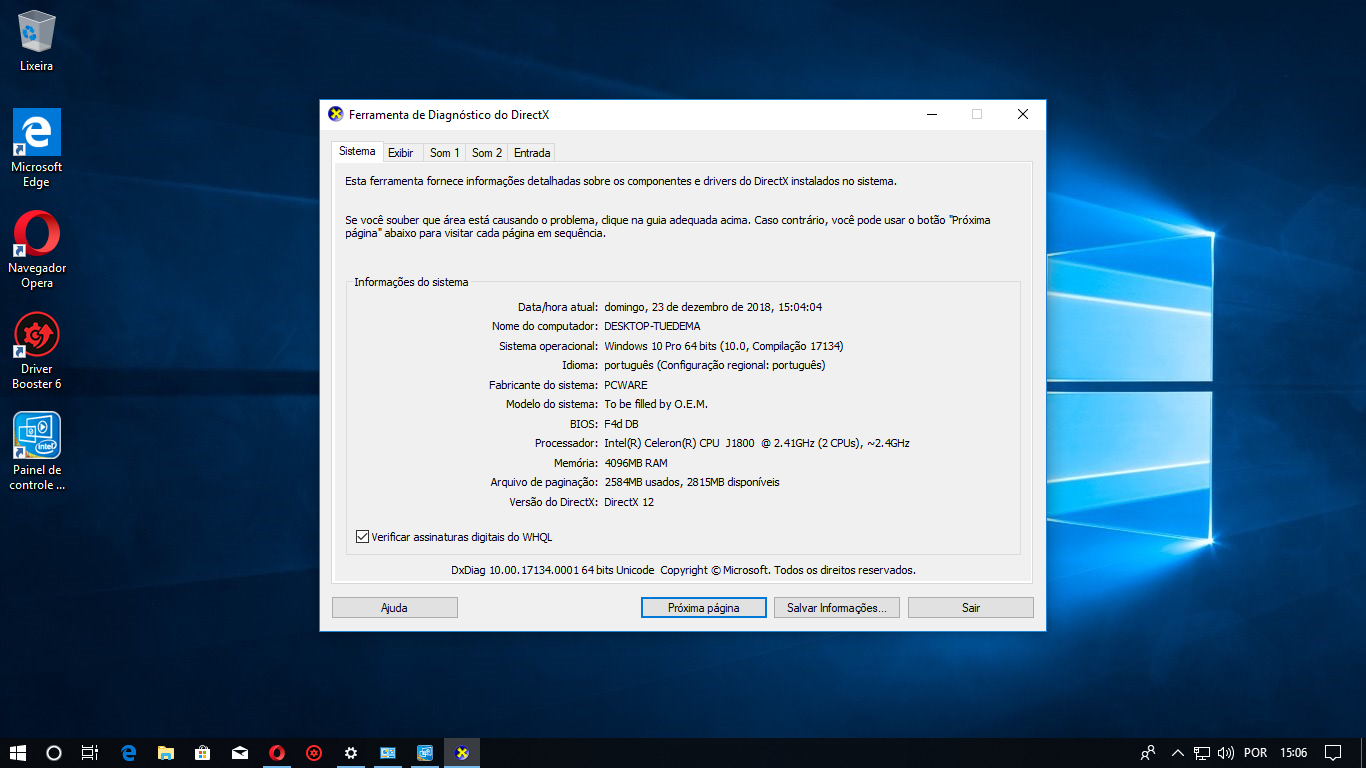1366x768 pixels.
Task: Open File Explorer from the taskbar
Action: [165, 753]
